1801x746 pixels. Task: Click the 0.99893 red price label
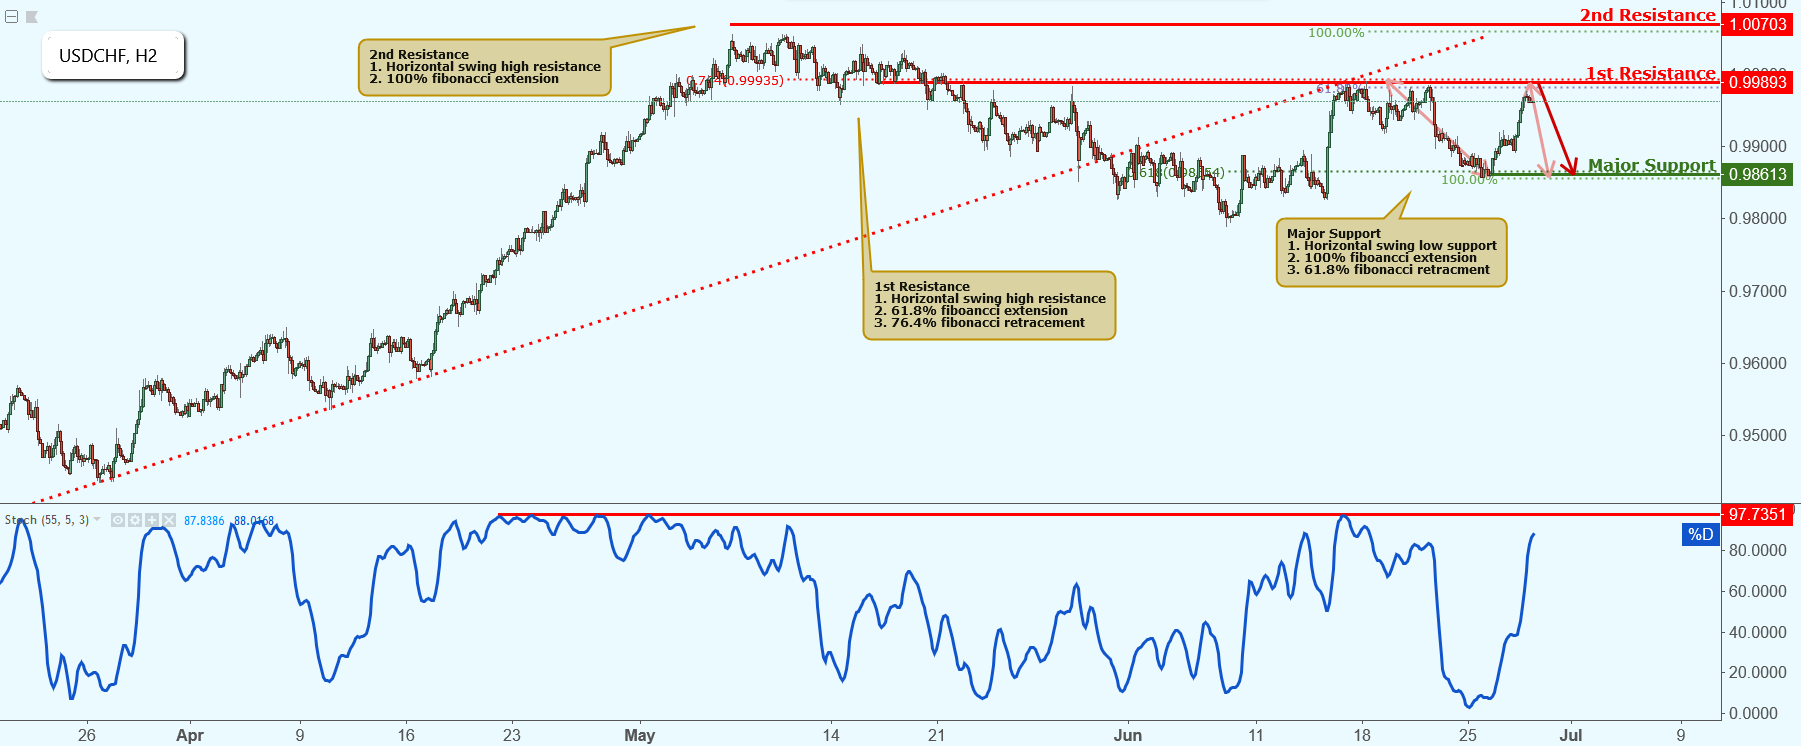click(x=1757, y=82)
